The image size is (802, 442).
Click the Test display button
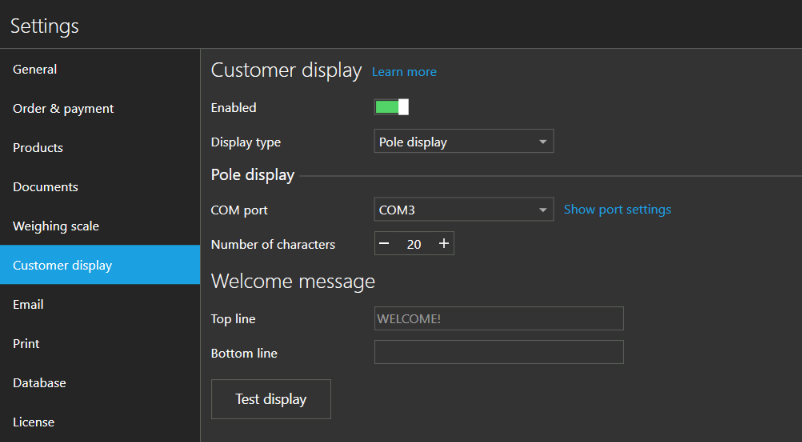pos(271,399)
